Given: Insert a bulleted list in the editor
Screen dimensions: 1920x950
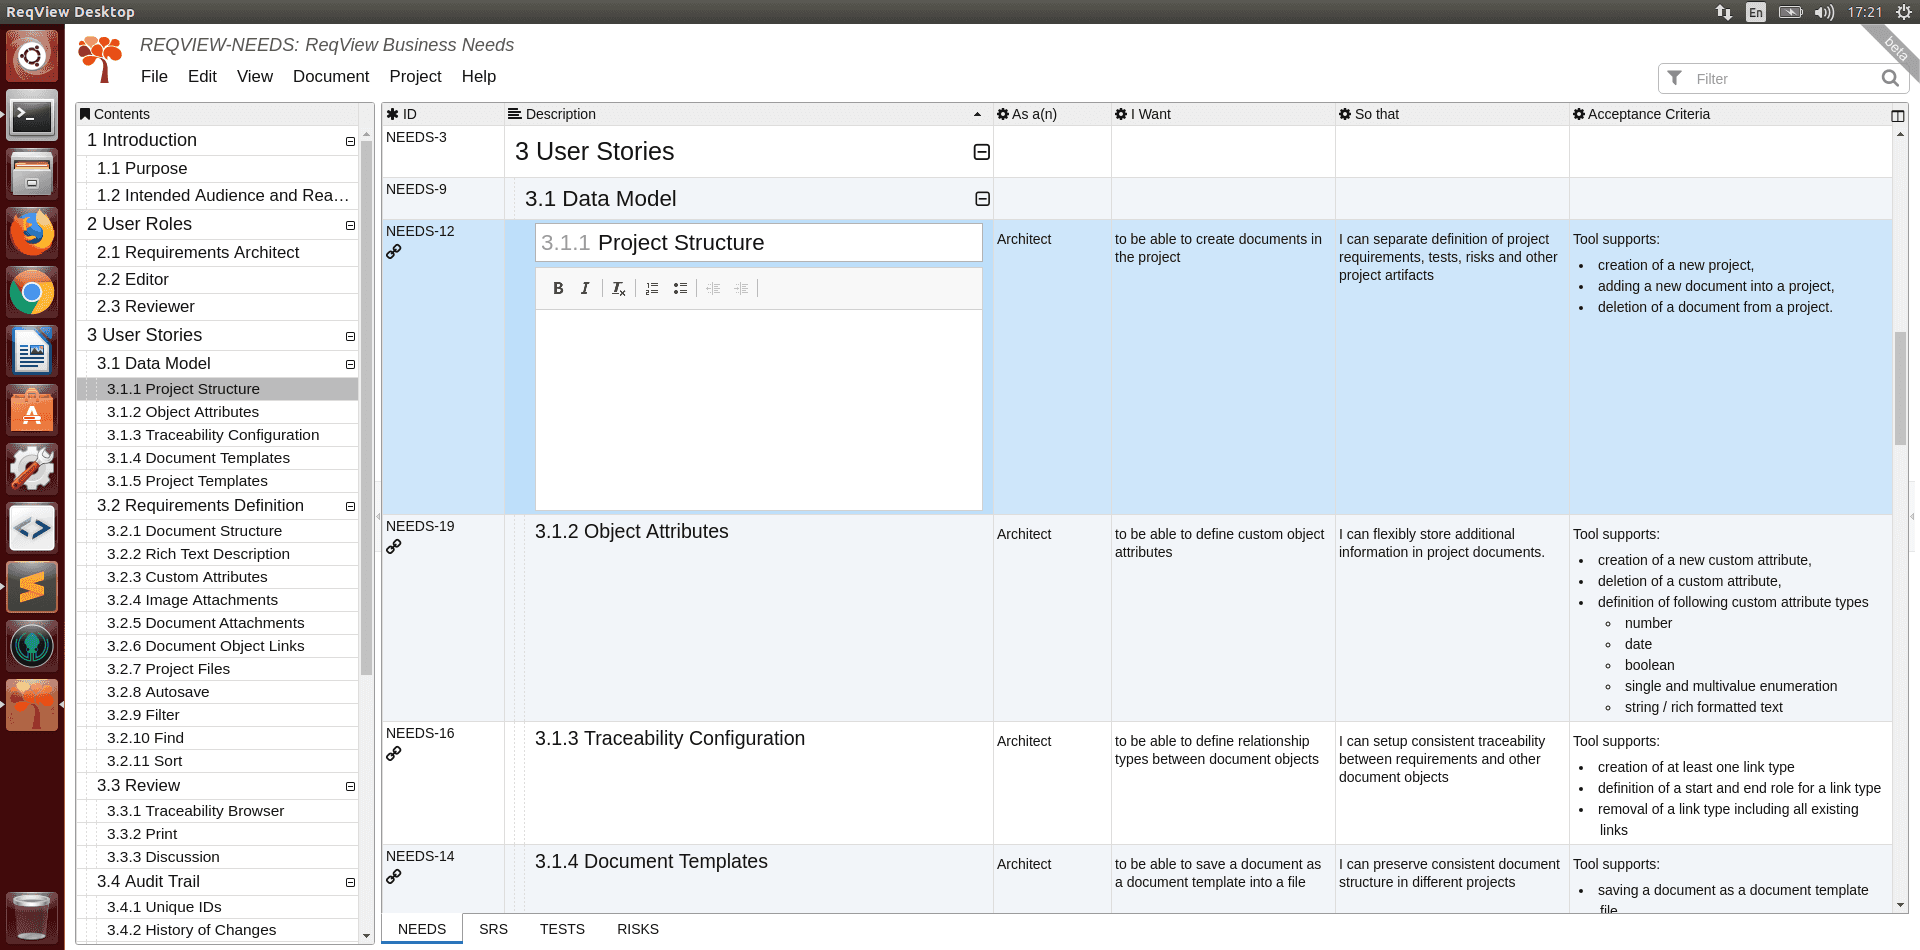Looking at the screenshot, I should [x=680, y=288].
